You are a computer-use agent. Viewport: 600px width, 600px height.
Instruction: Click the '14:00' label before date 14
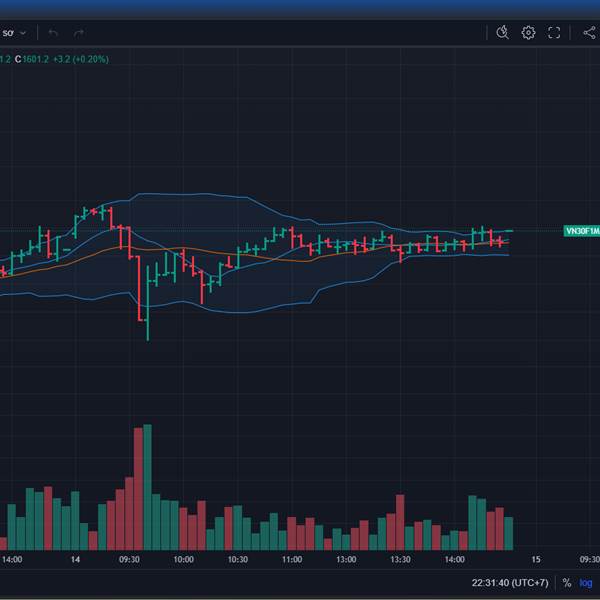click(x=12, y=559)
